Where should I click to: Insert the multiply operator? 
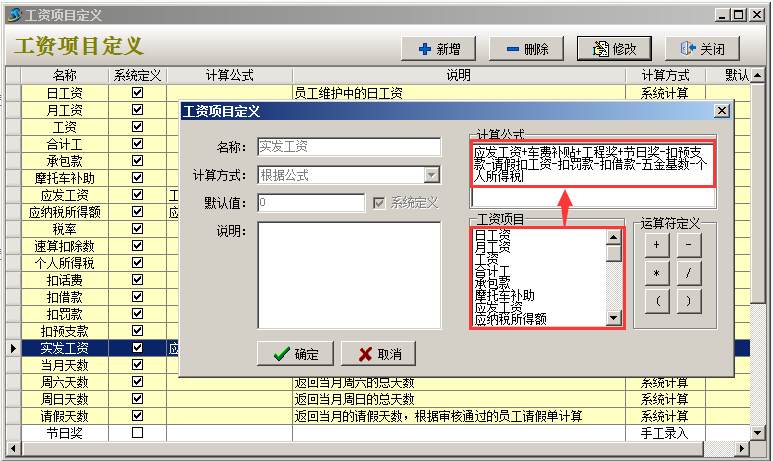tap(656, 272)
